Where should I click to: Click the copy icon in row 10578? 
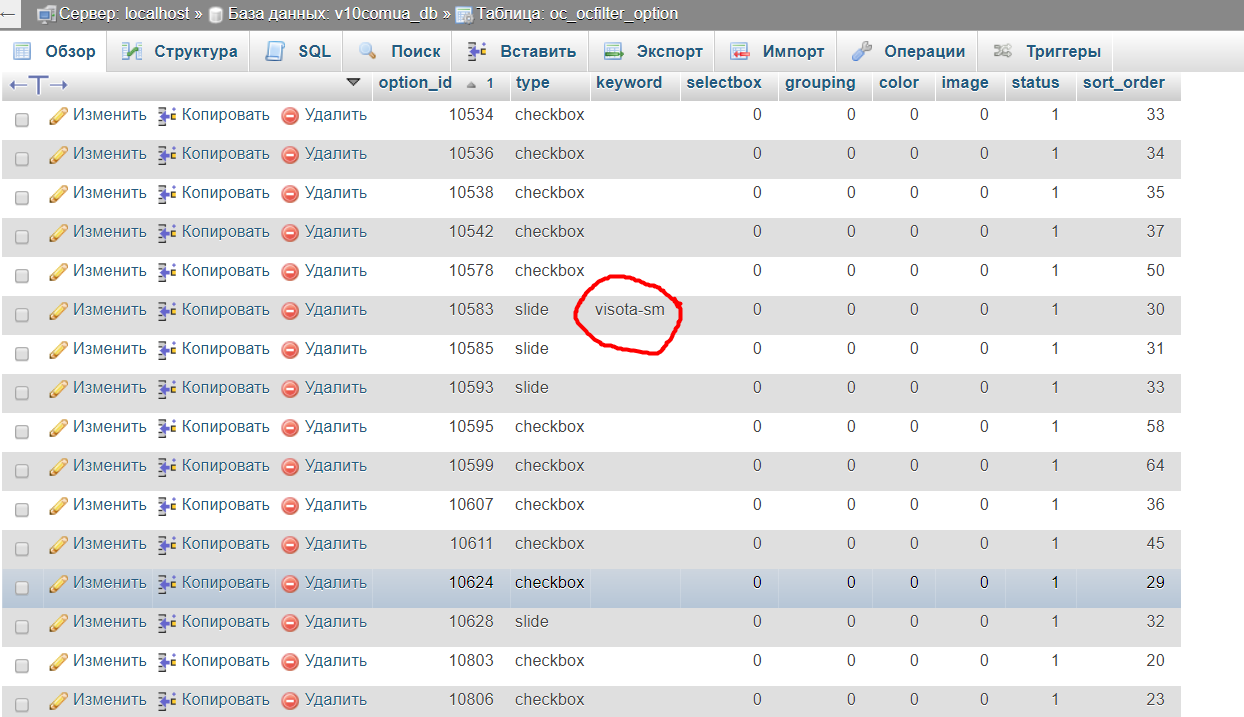click(x=167, y=271)
